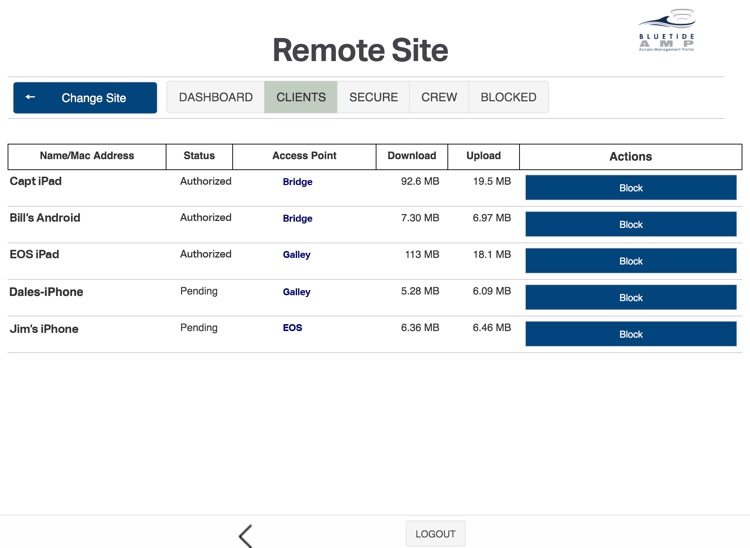Go to the Crew tab
The image size is (750, 548).
(439, 98)
